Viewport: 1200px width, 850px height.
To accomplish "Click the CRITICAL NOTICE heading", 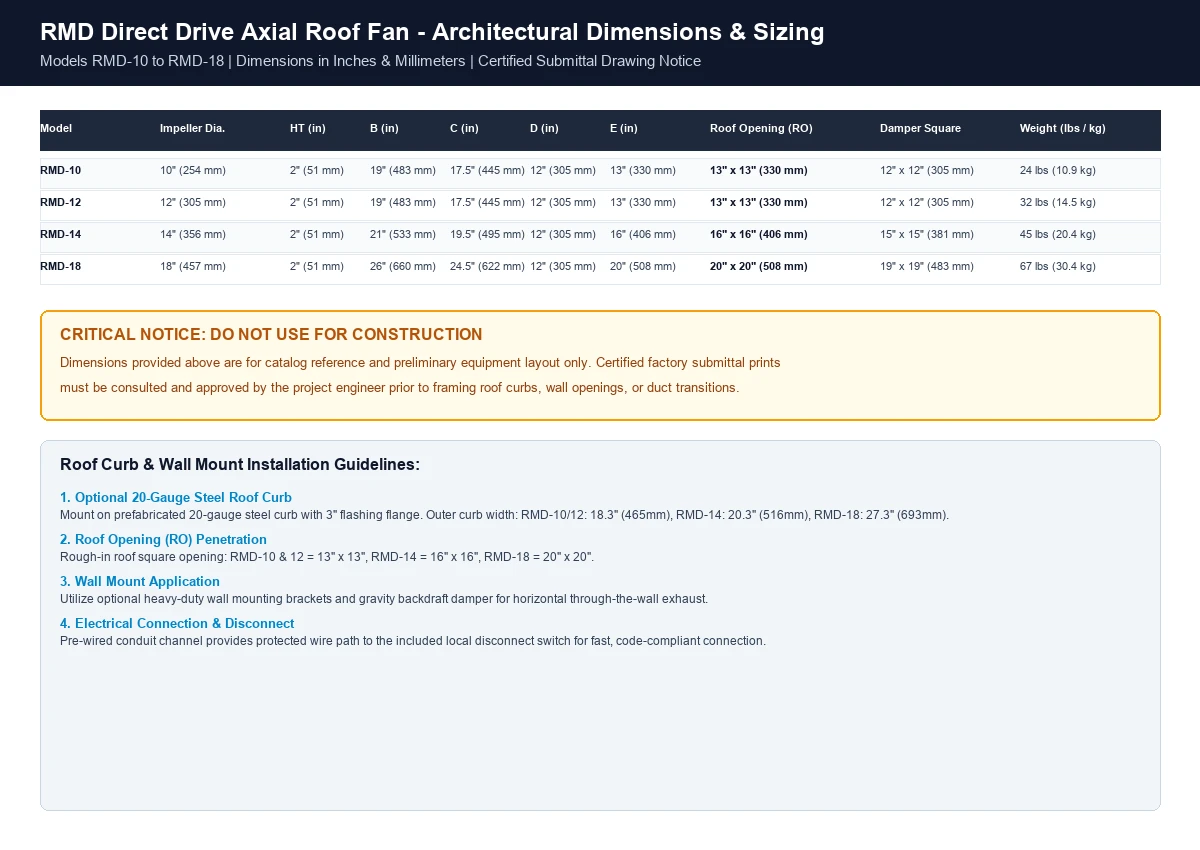I will [x=271, y=335].
